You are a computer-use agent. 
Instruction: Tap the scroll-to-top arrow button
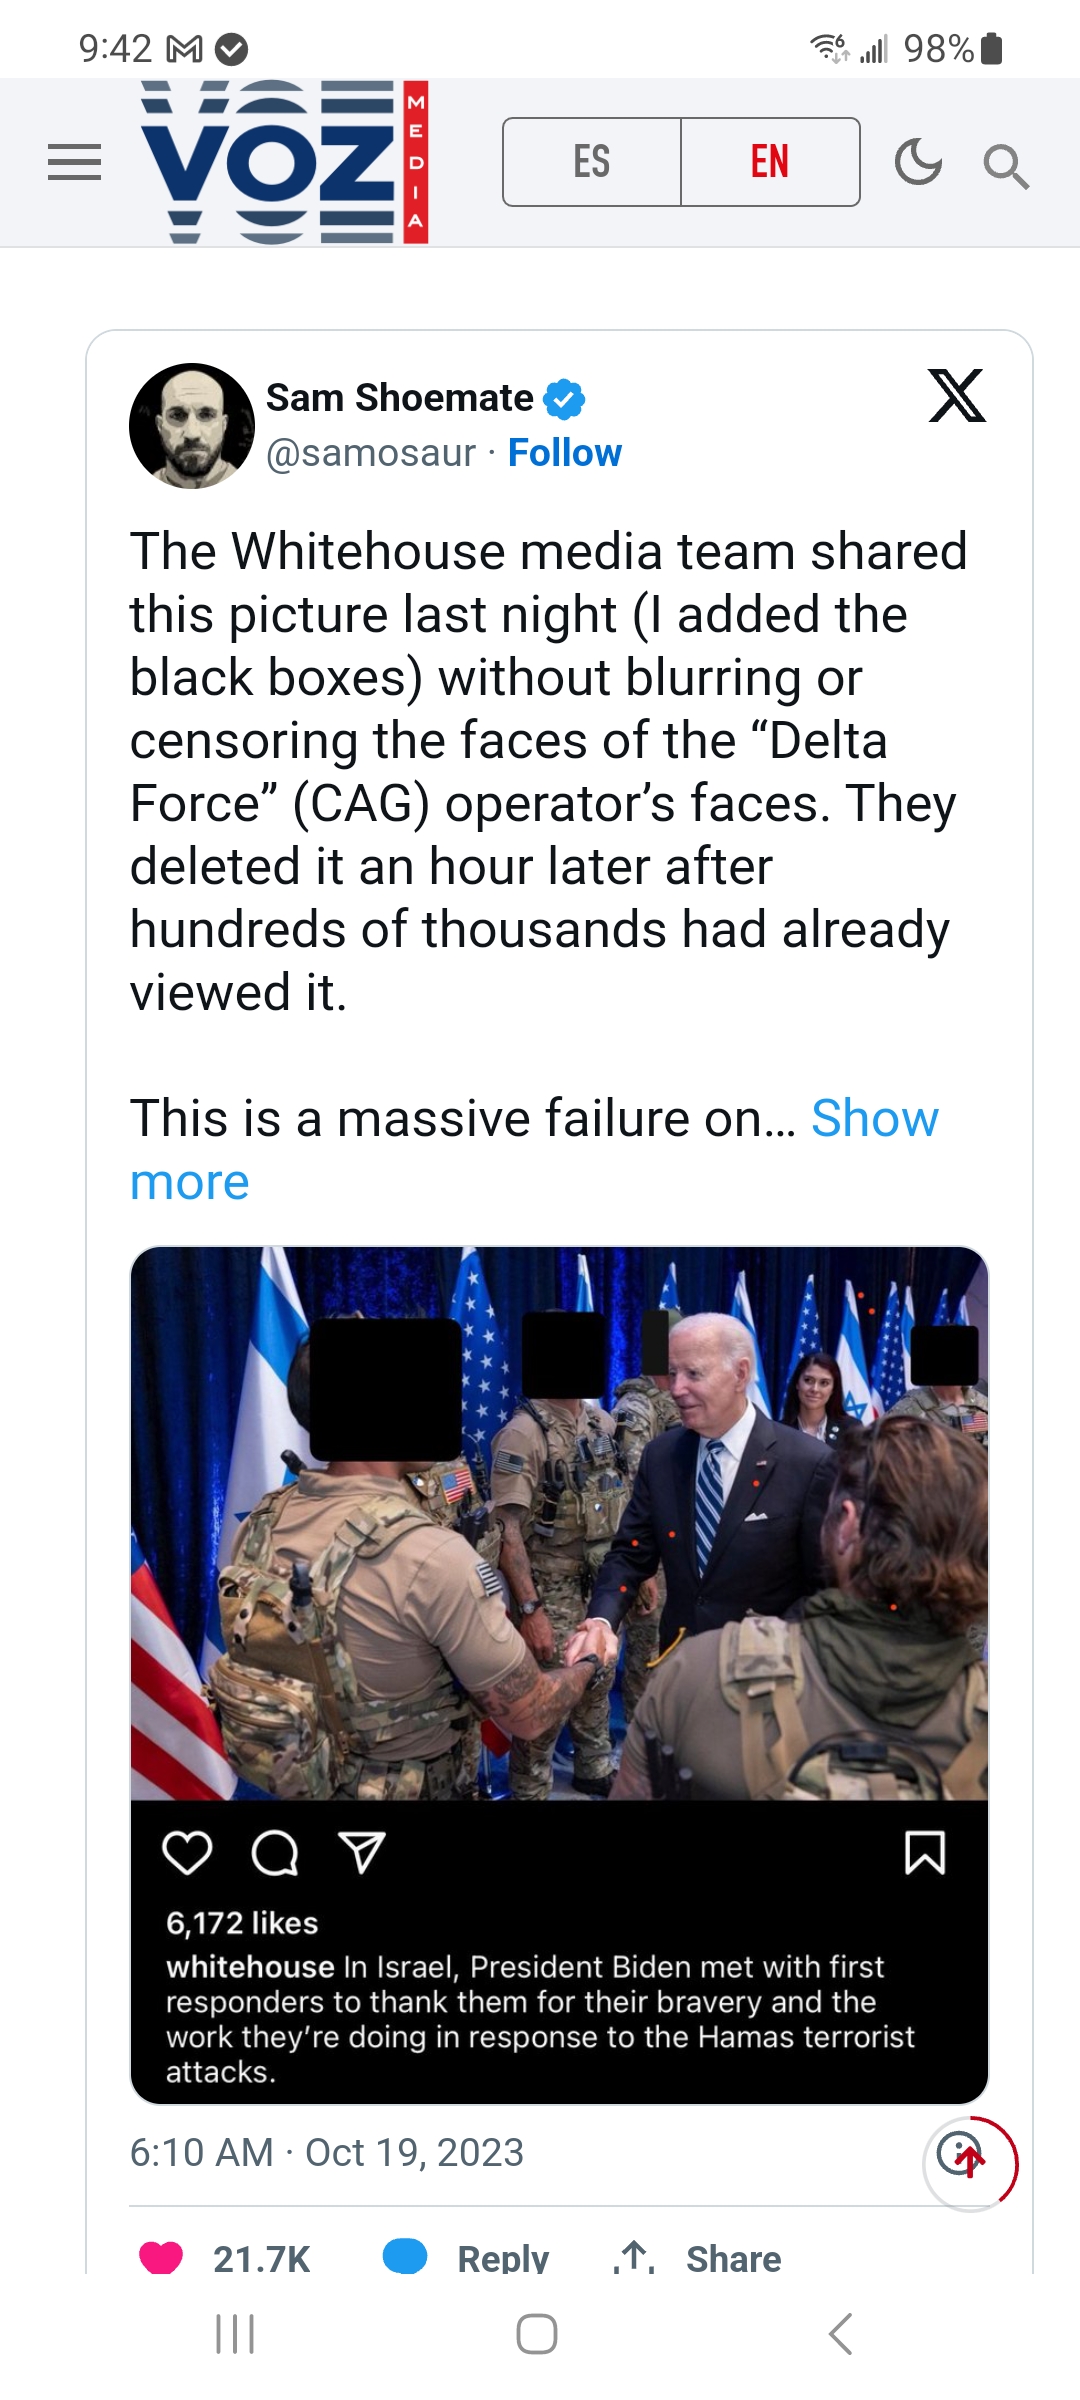tap(968, 2162)
